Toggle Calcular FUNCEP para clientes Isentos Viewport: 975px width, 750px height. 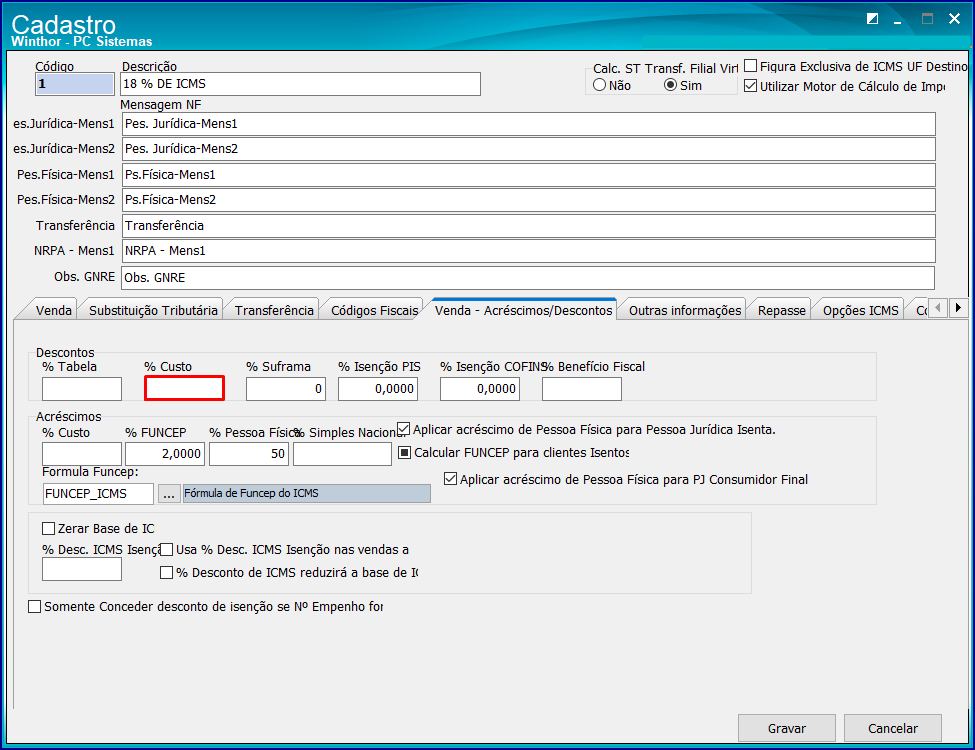click(404, 452)
